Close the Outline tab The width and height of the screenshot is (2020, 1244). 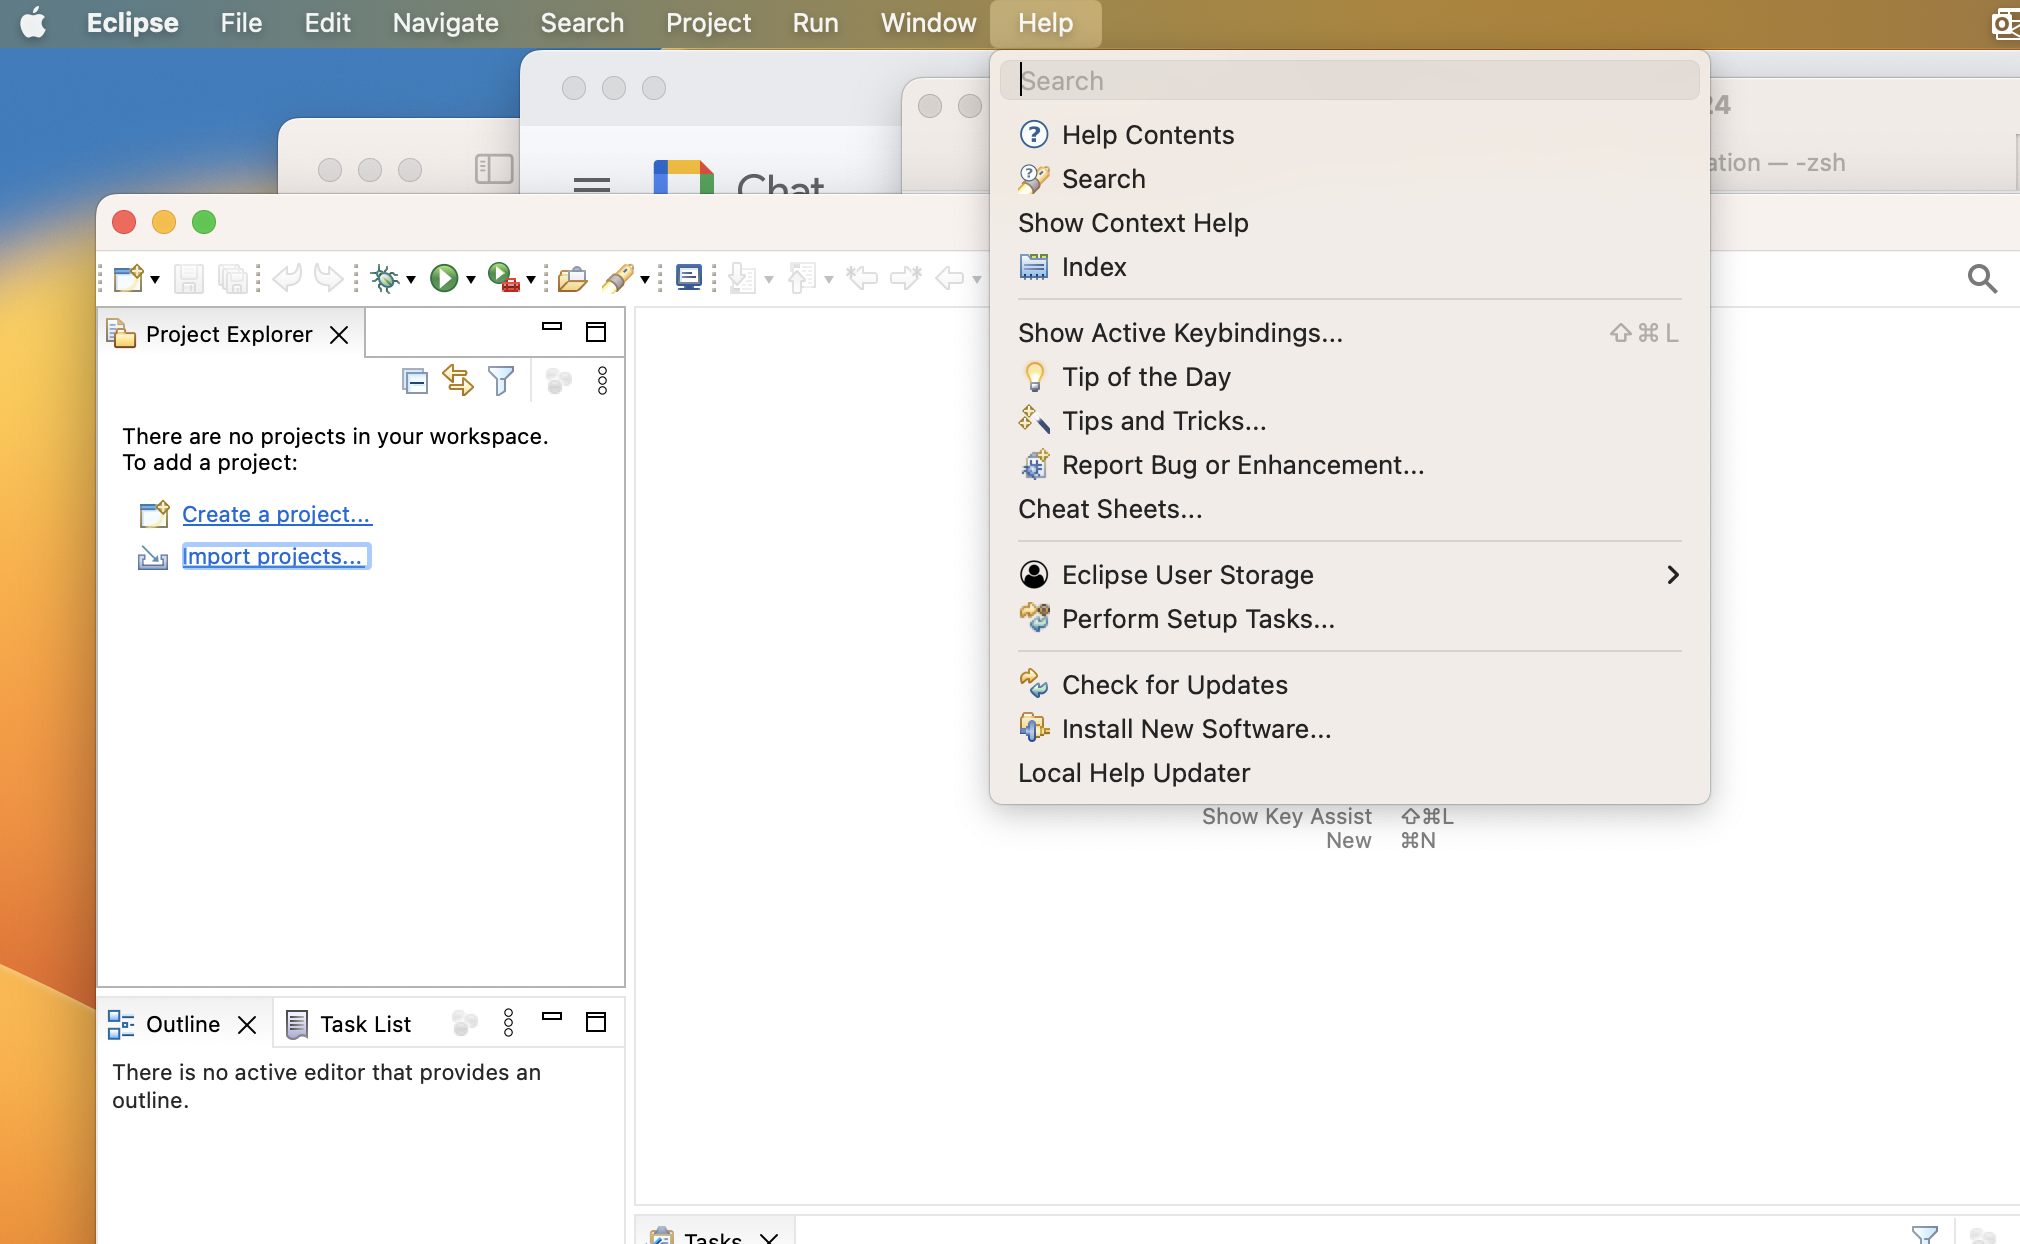coord(247,1025)
